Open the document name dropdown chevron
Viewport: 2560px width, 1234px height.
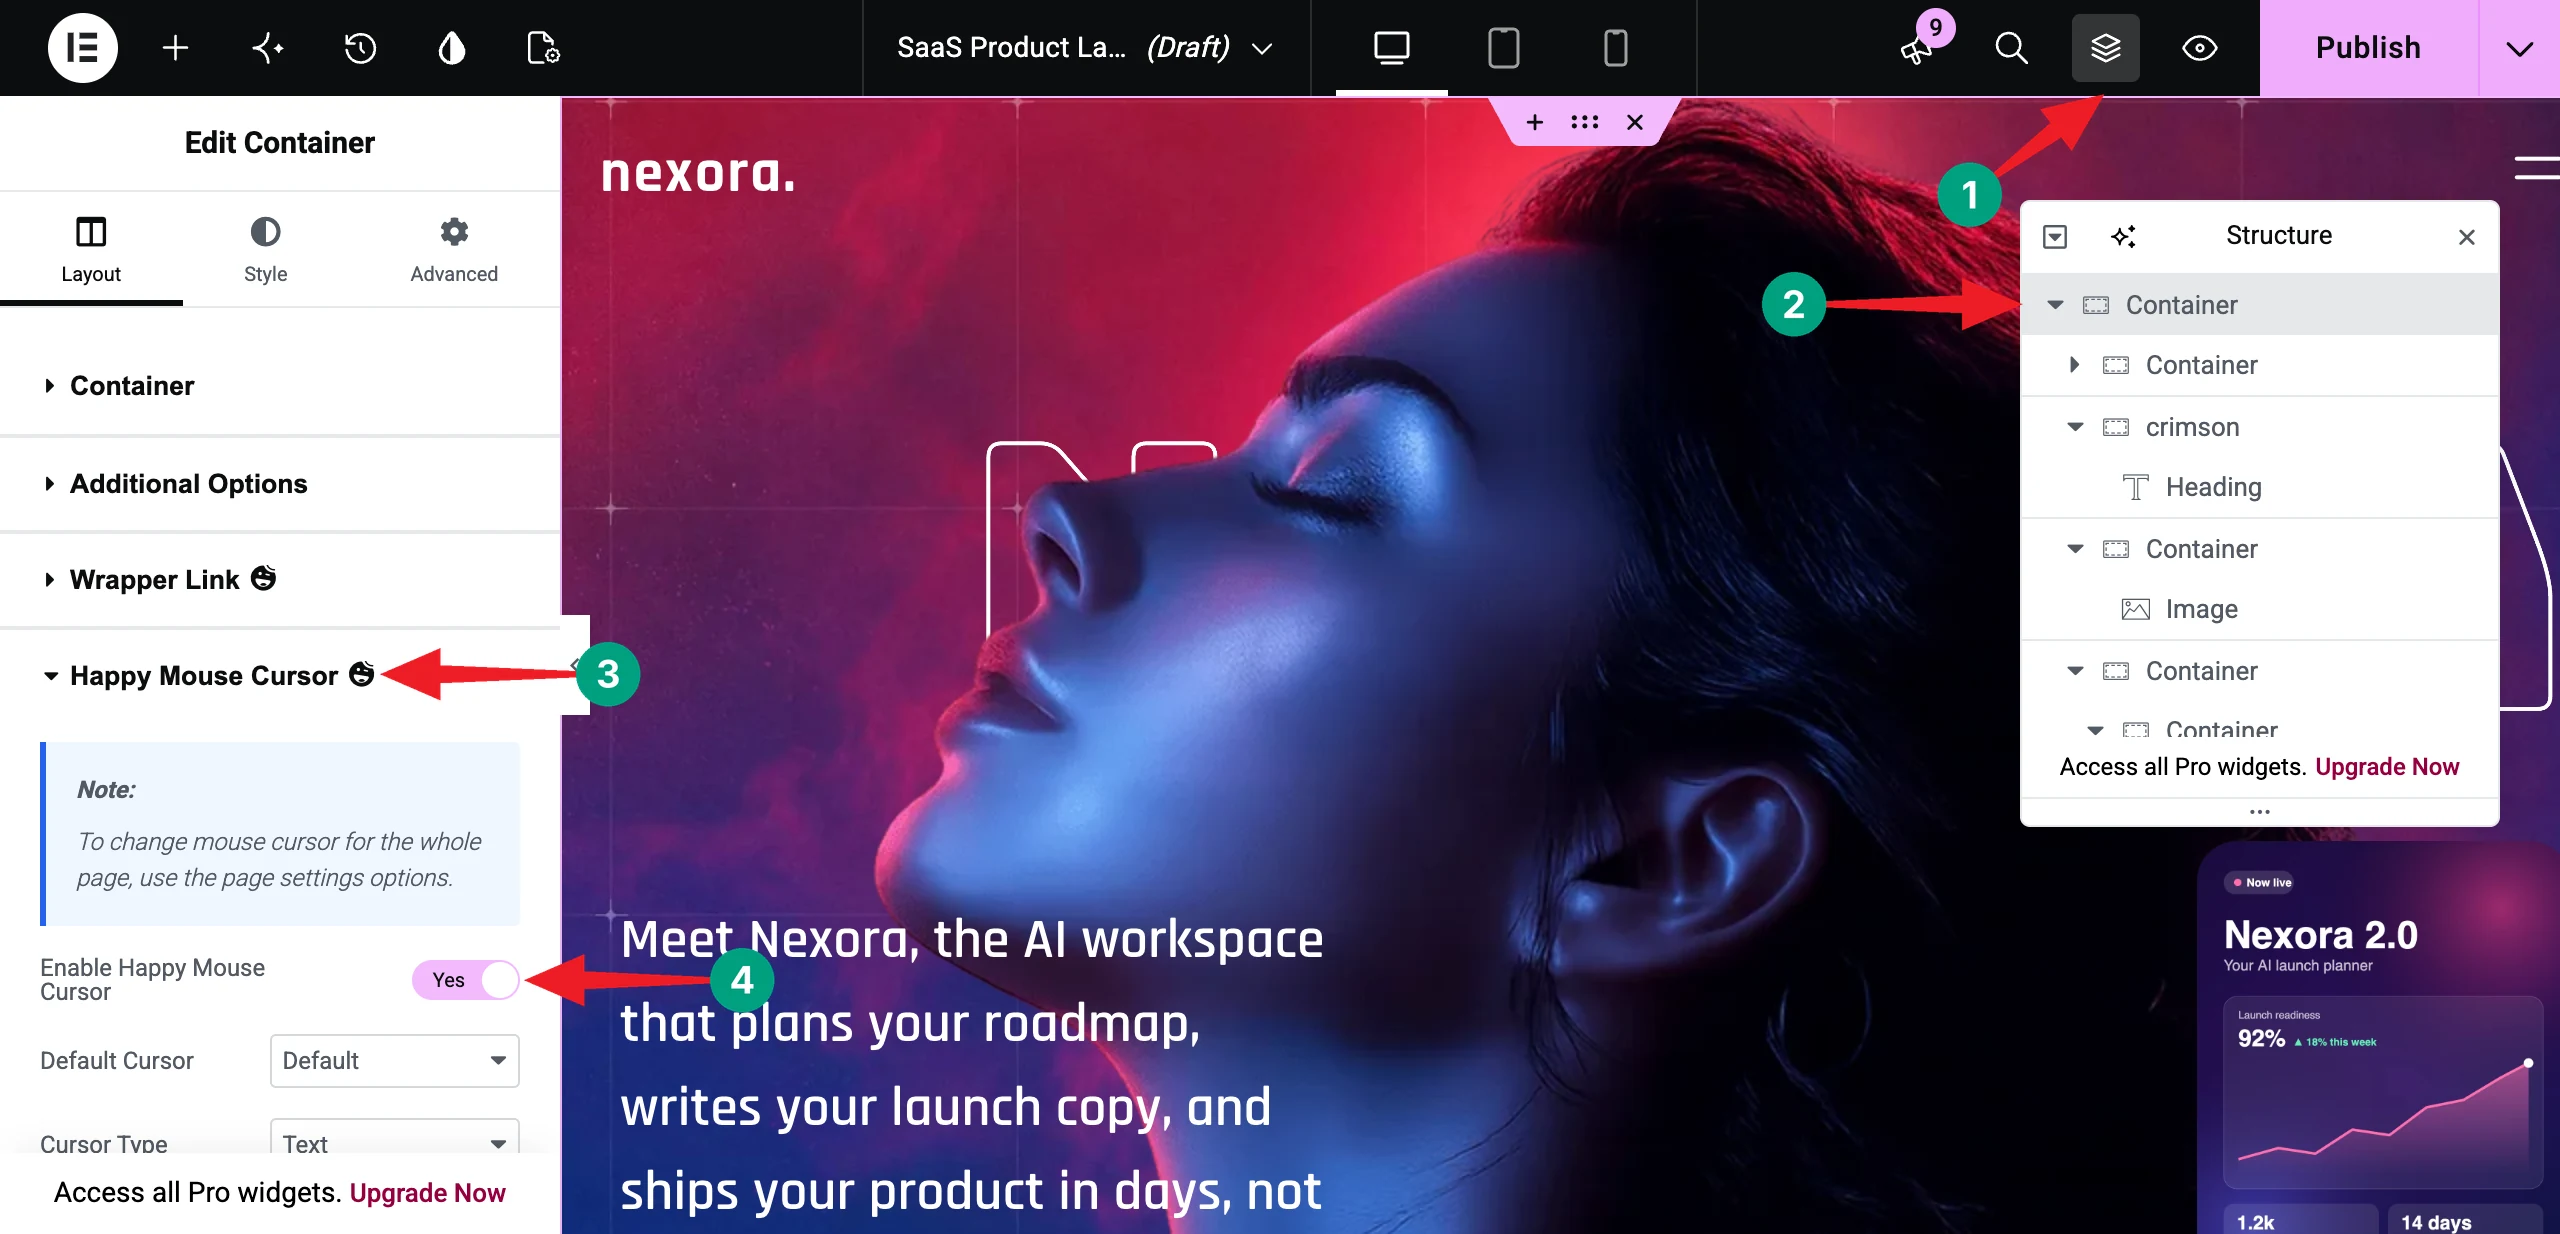(1262, 48)
